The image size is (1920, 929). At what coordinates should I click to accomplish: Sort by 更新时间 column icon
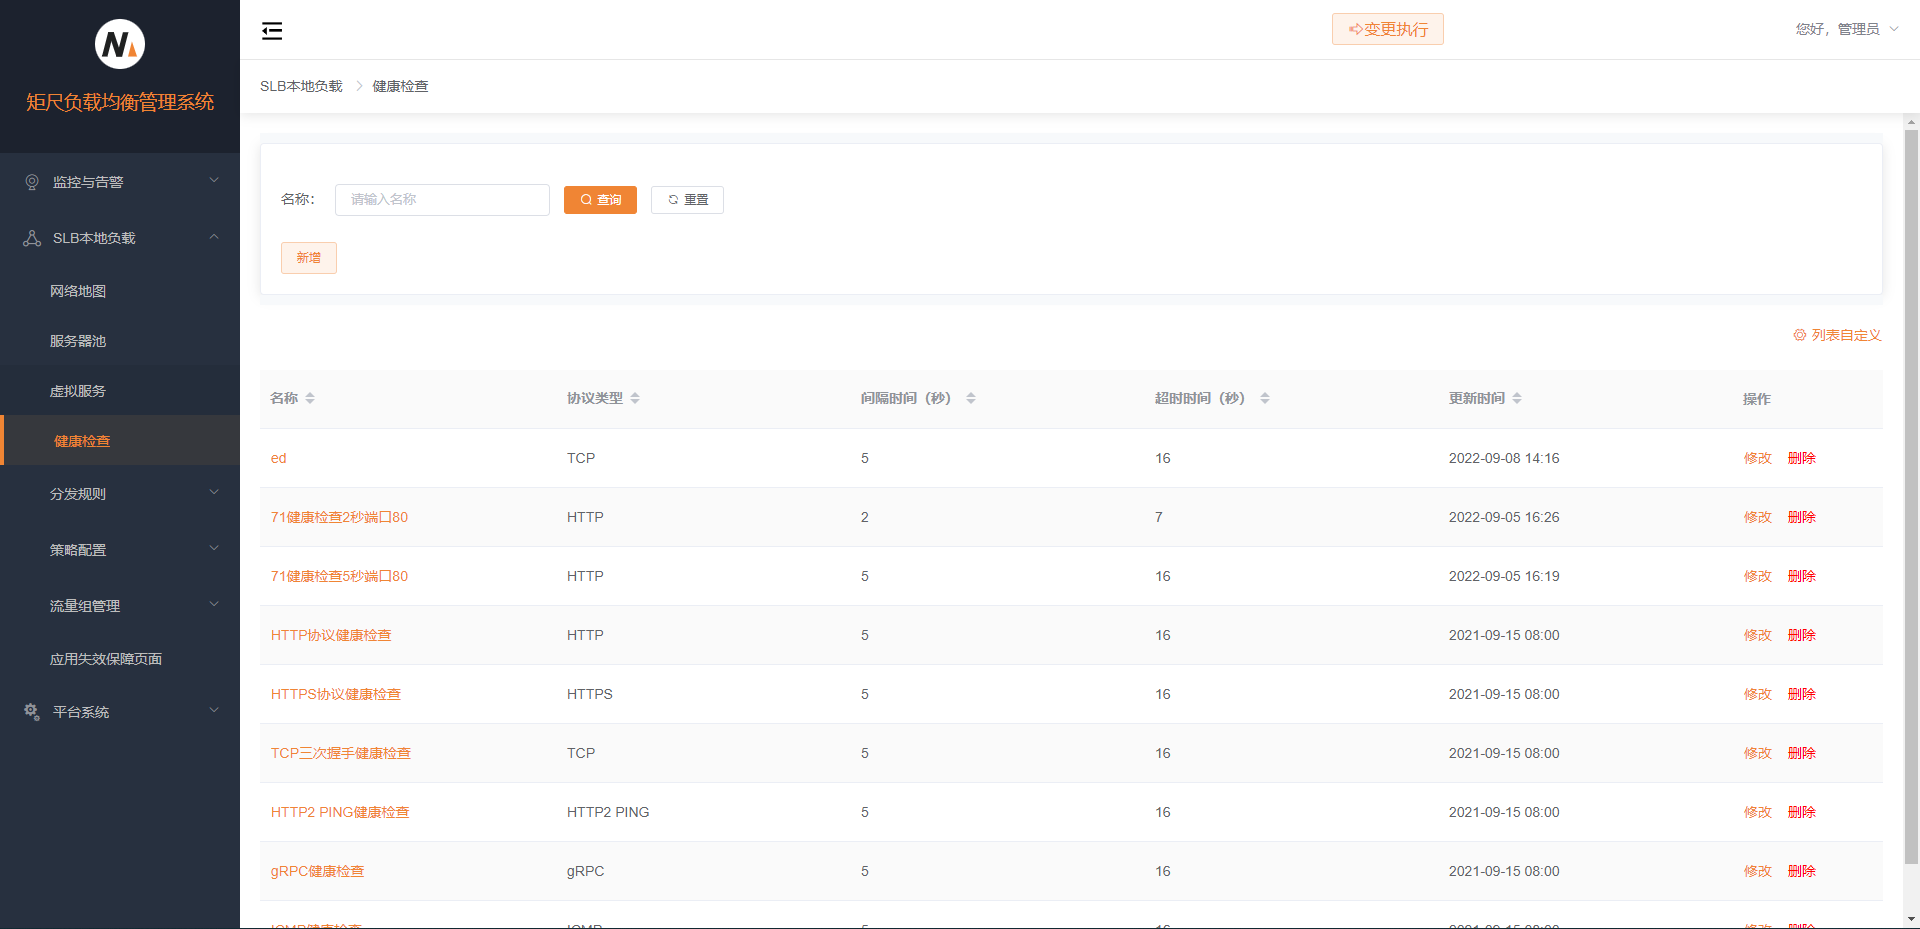[1517, 398]
